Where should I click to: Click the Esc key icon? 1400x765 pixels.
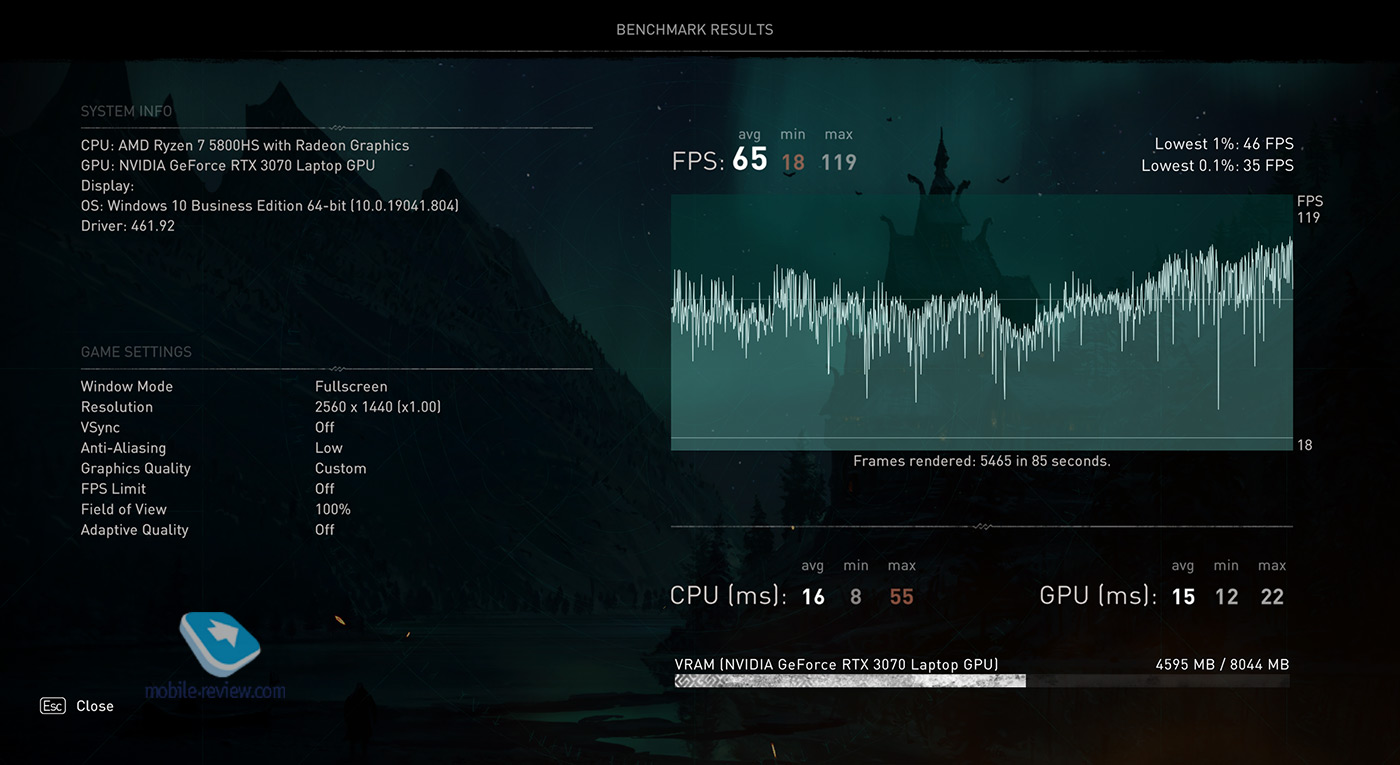(x=52, y=706)
